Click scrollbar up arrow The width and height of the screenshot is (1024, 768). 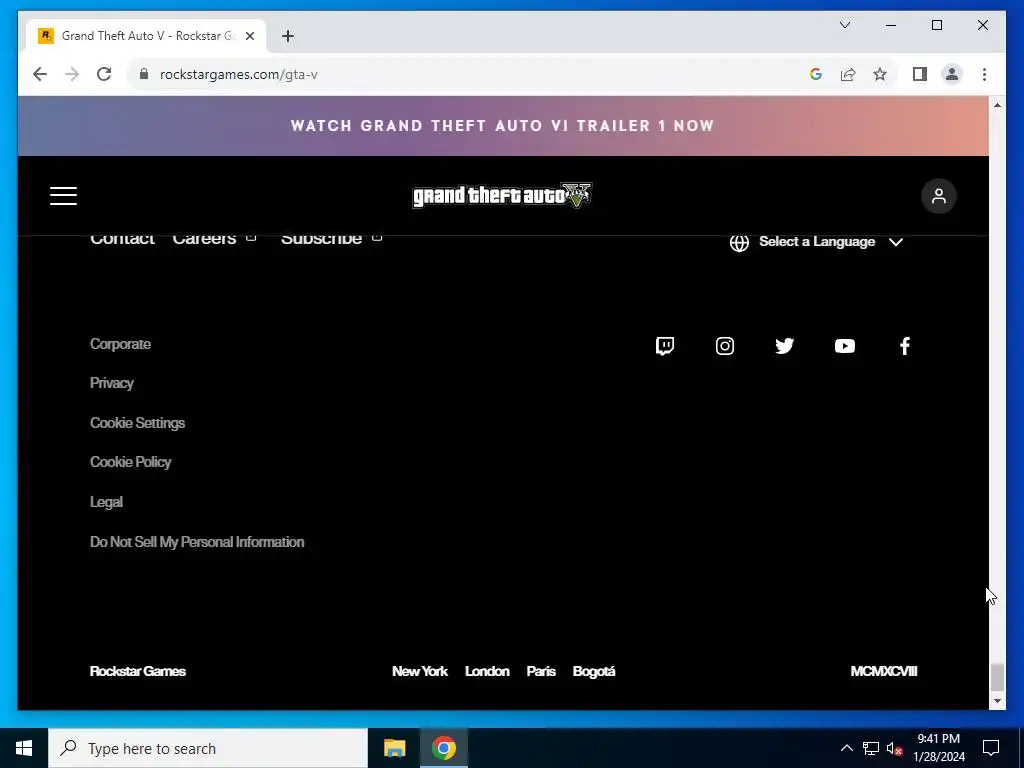click(x=997, y=105)
